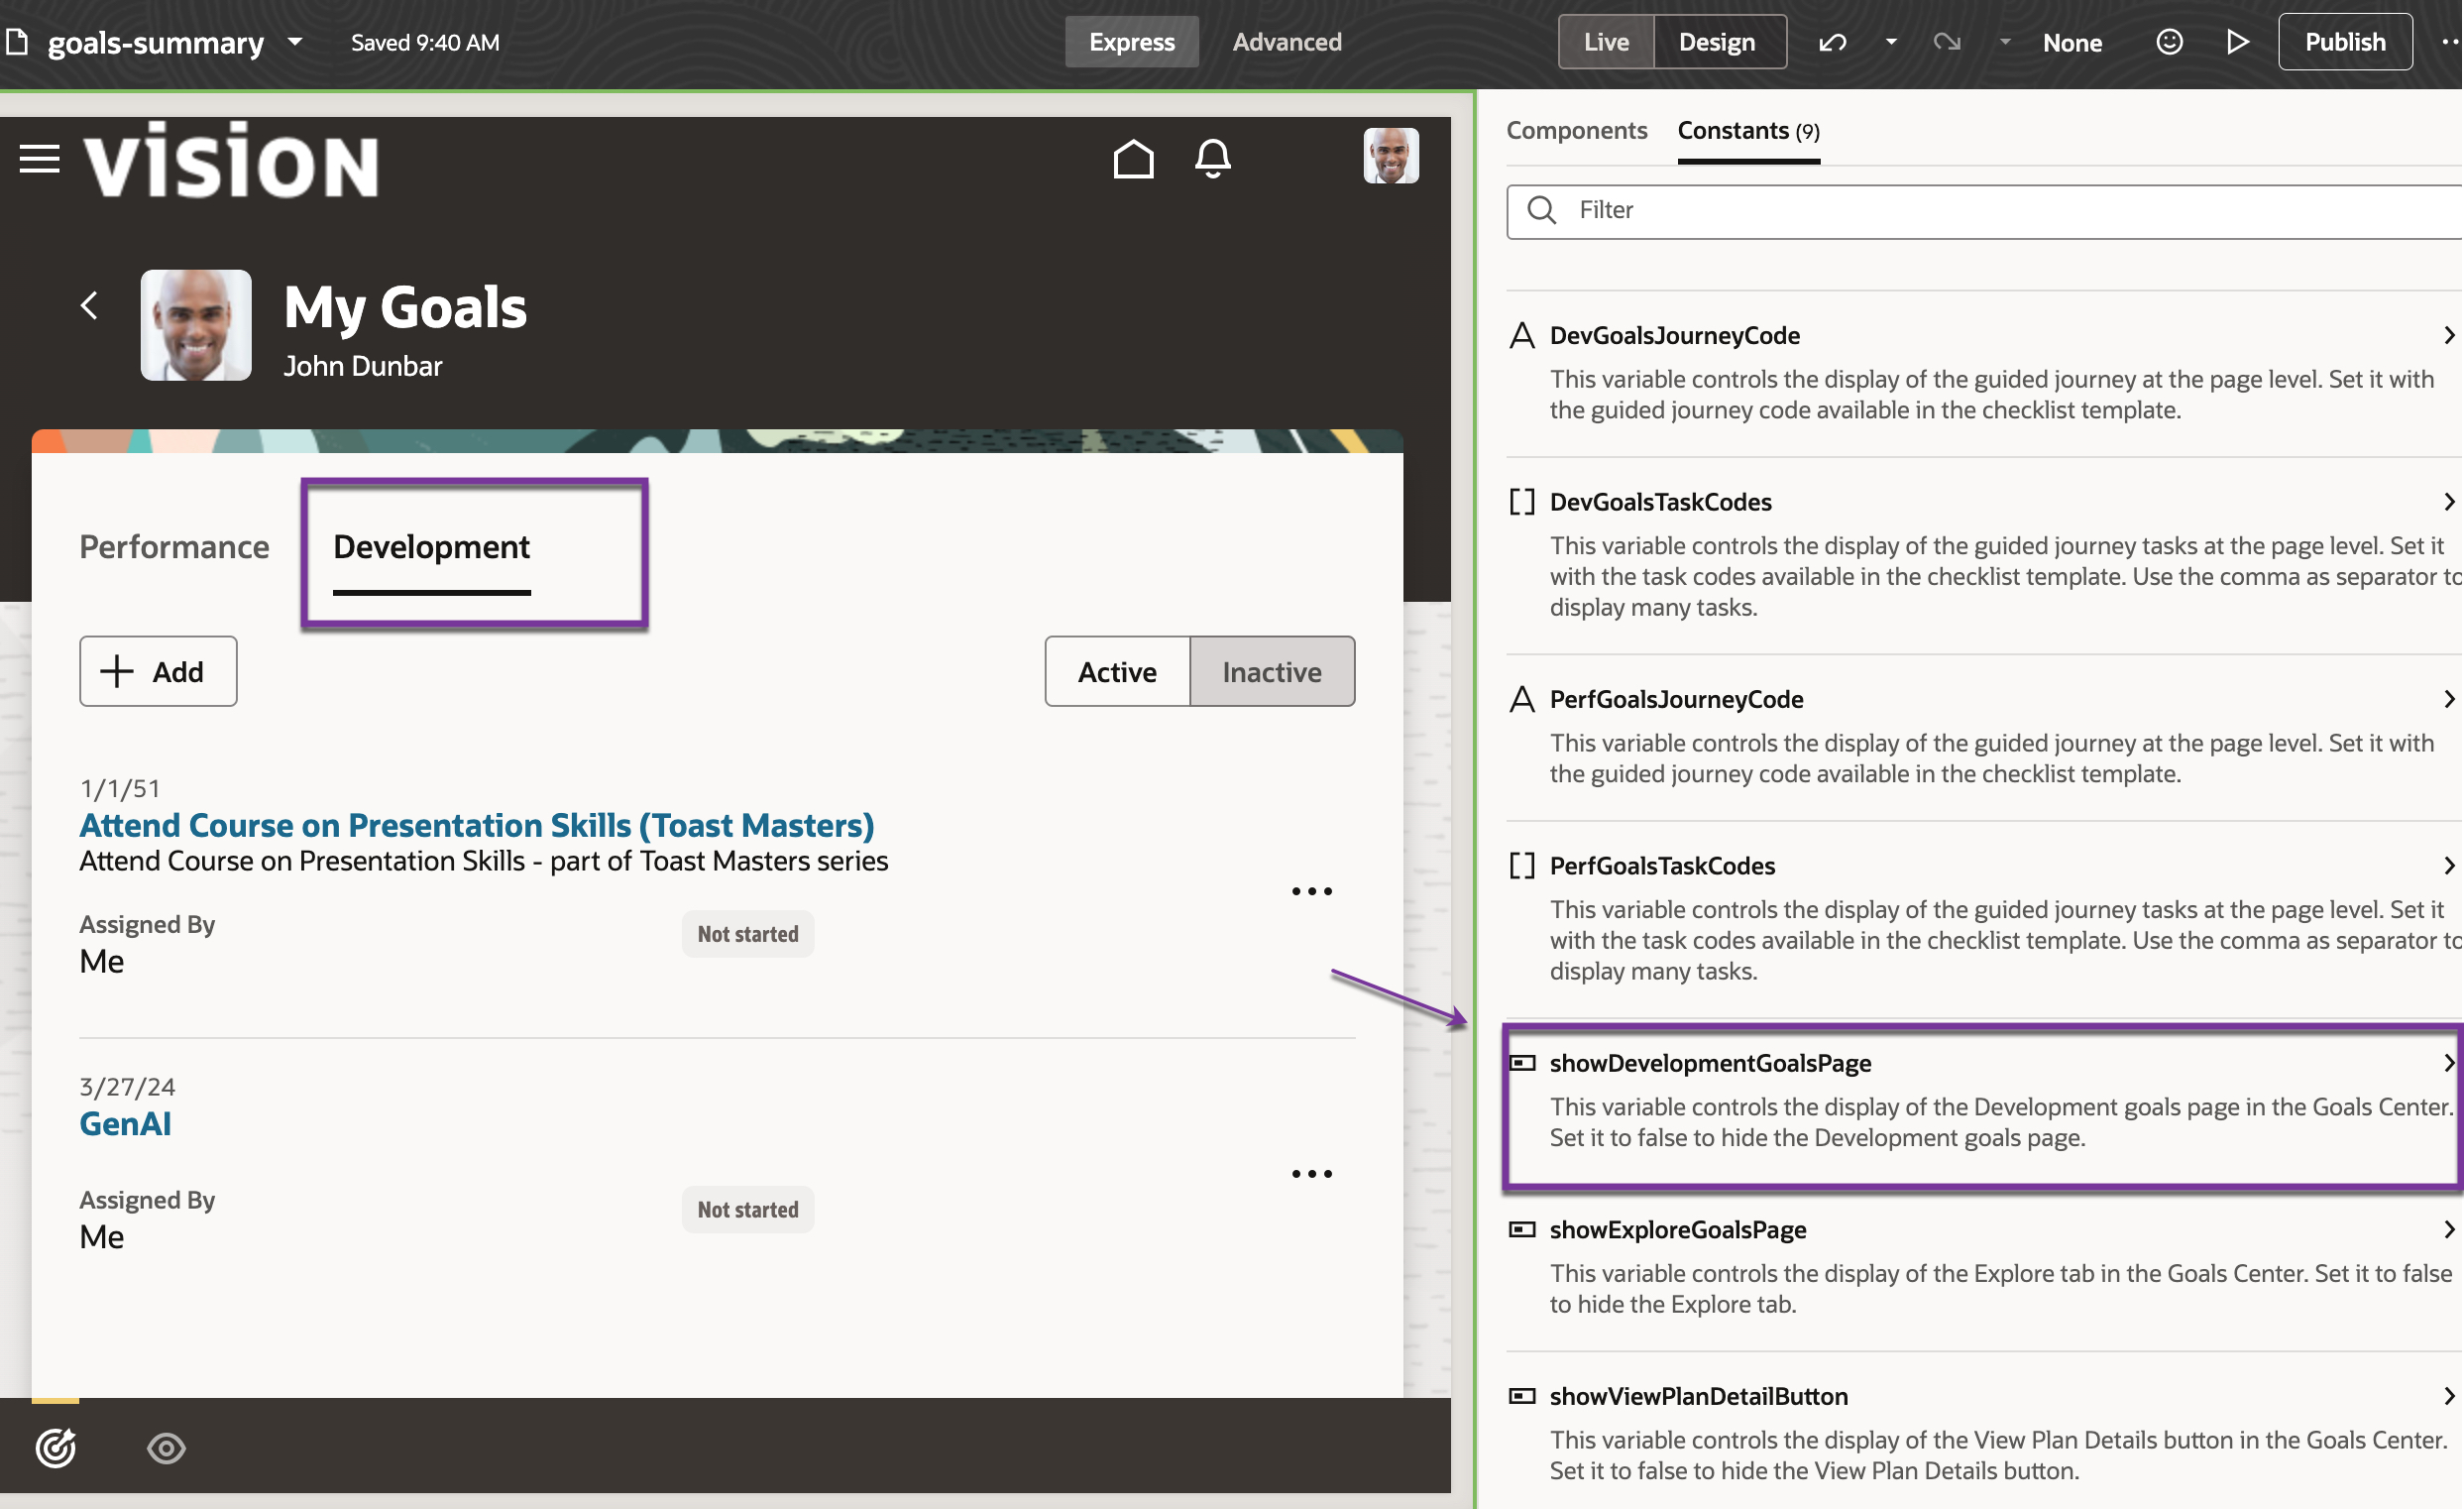Open the notifications bell icon
Viewport: 2464px width, 1509px height.
click(1212, 159)
